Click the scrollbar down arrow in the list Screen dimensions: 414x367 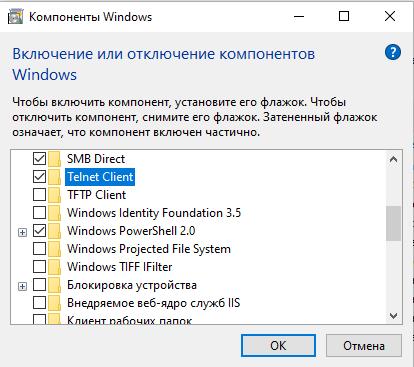click(393, 315)
